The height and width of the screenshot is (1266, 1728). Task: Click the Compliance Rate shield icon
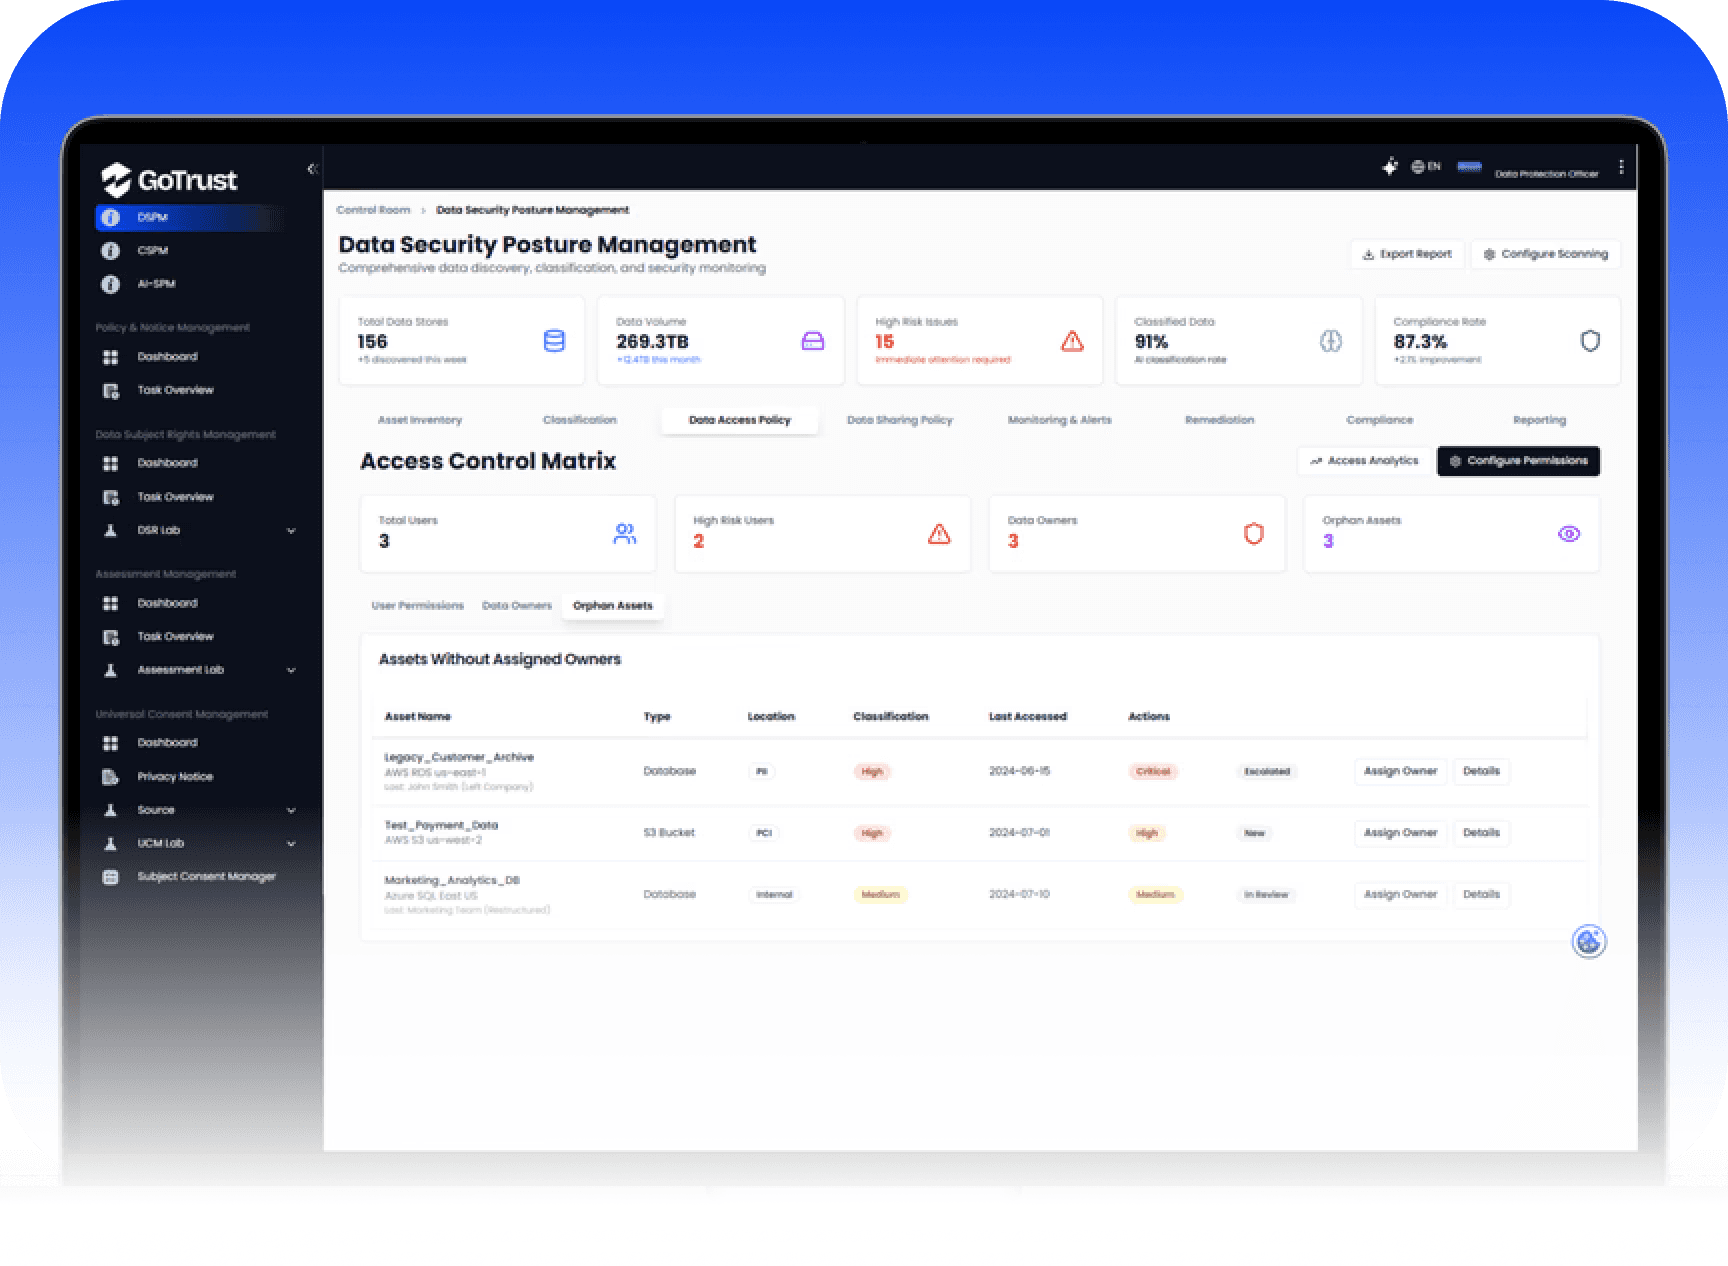pyautogui.click(x=1590, y=341)
